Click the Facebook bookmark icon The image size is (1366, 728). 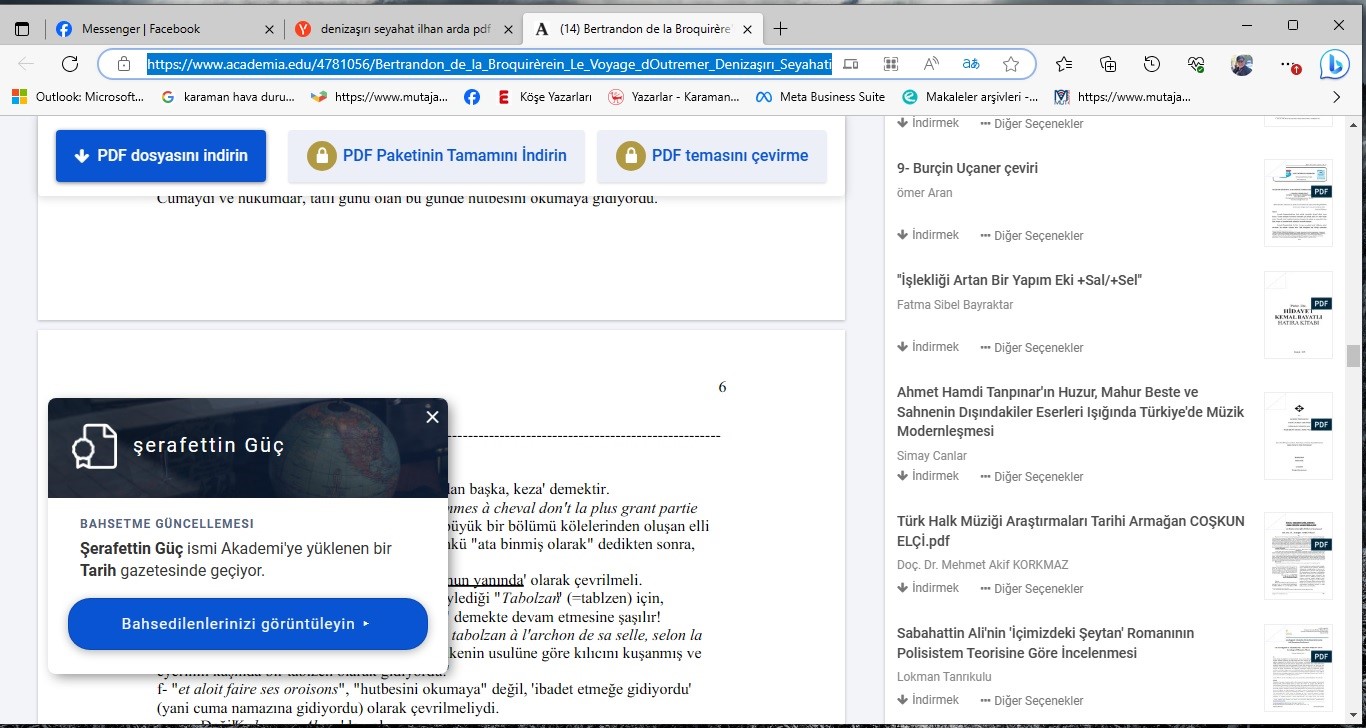[472, 97]
